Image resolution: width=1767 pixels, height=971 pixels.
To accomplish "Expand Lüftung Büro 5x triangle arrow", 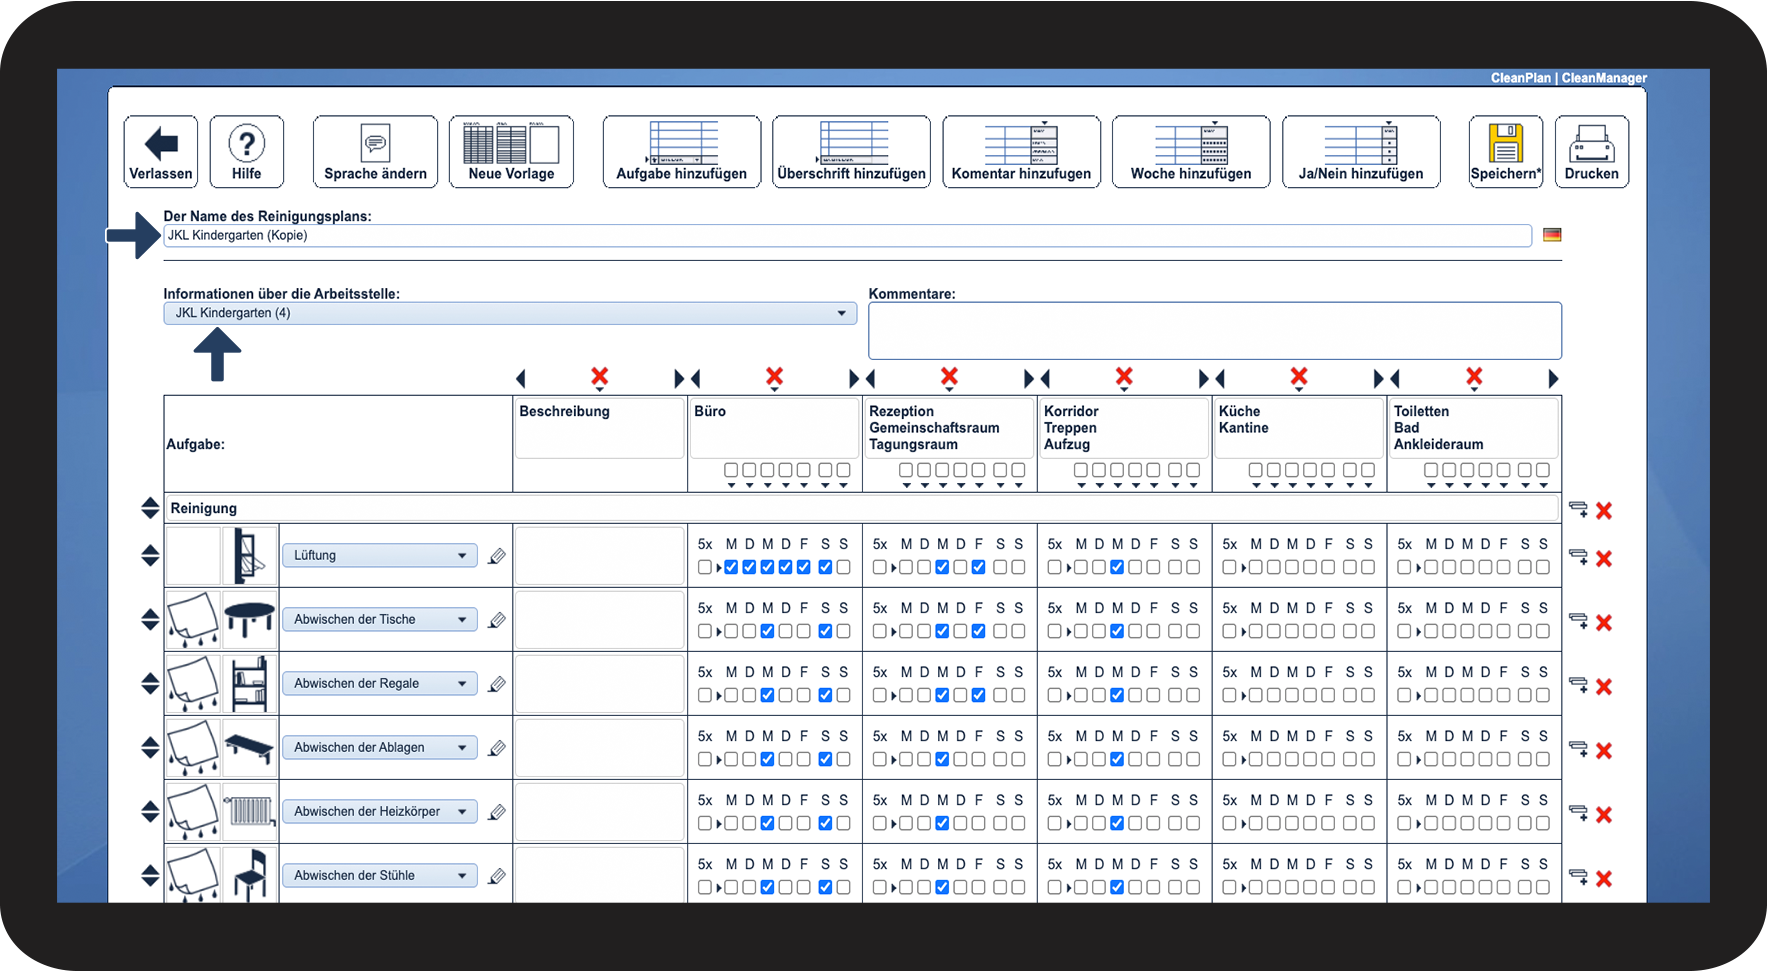I will tap(718, 568).
